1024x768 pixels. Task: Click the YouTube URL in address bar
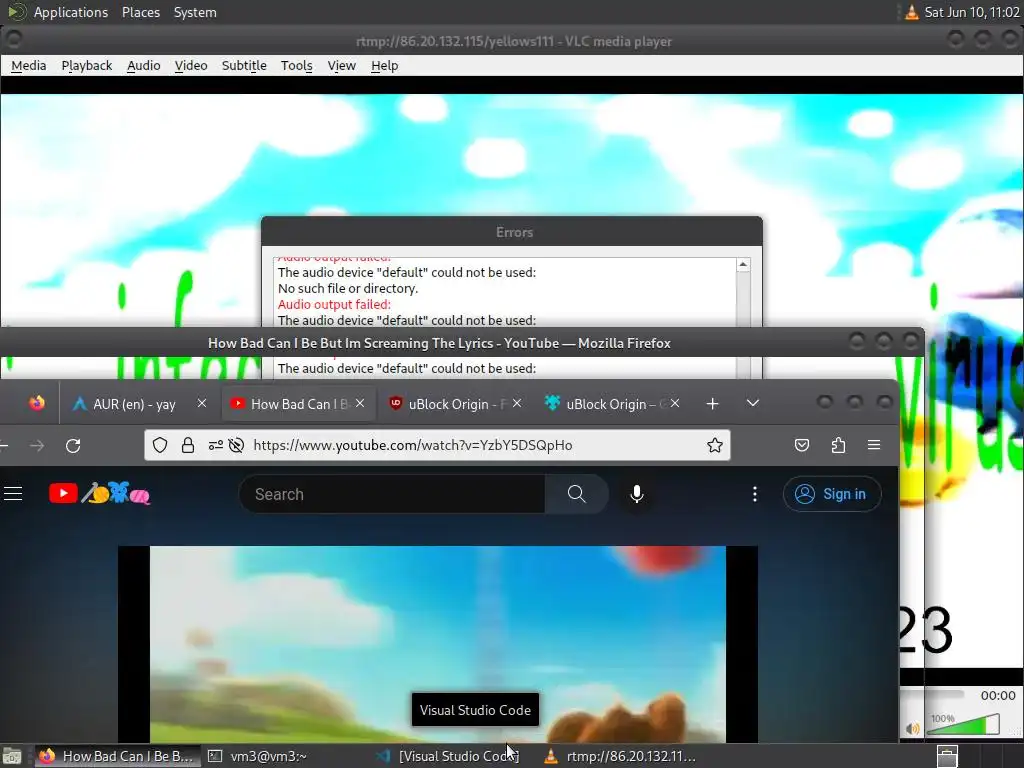tap(412, 445)
